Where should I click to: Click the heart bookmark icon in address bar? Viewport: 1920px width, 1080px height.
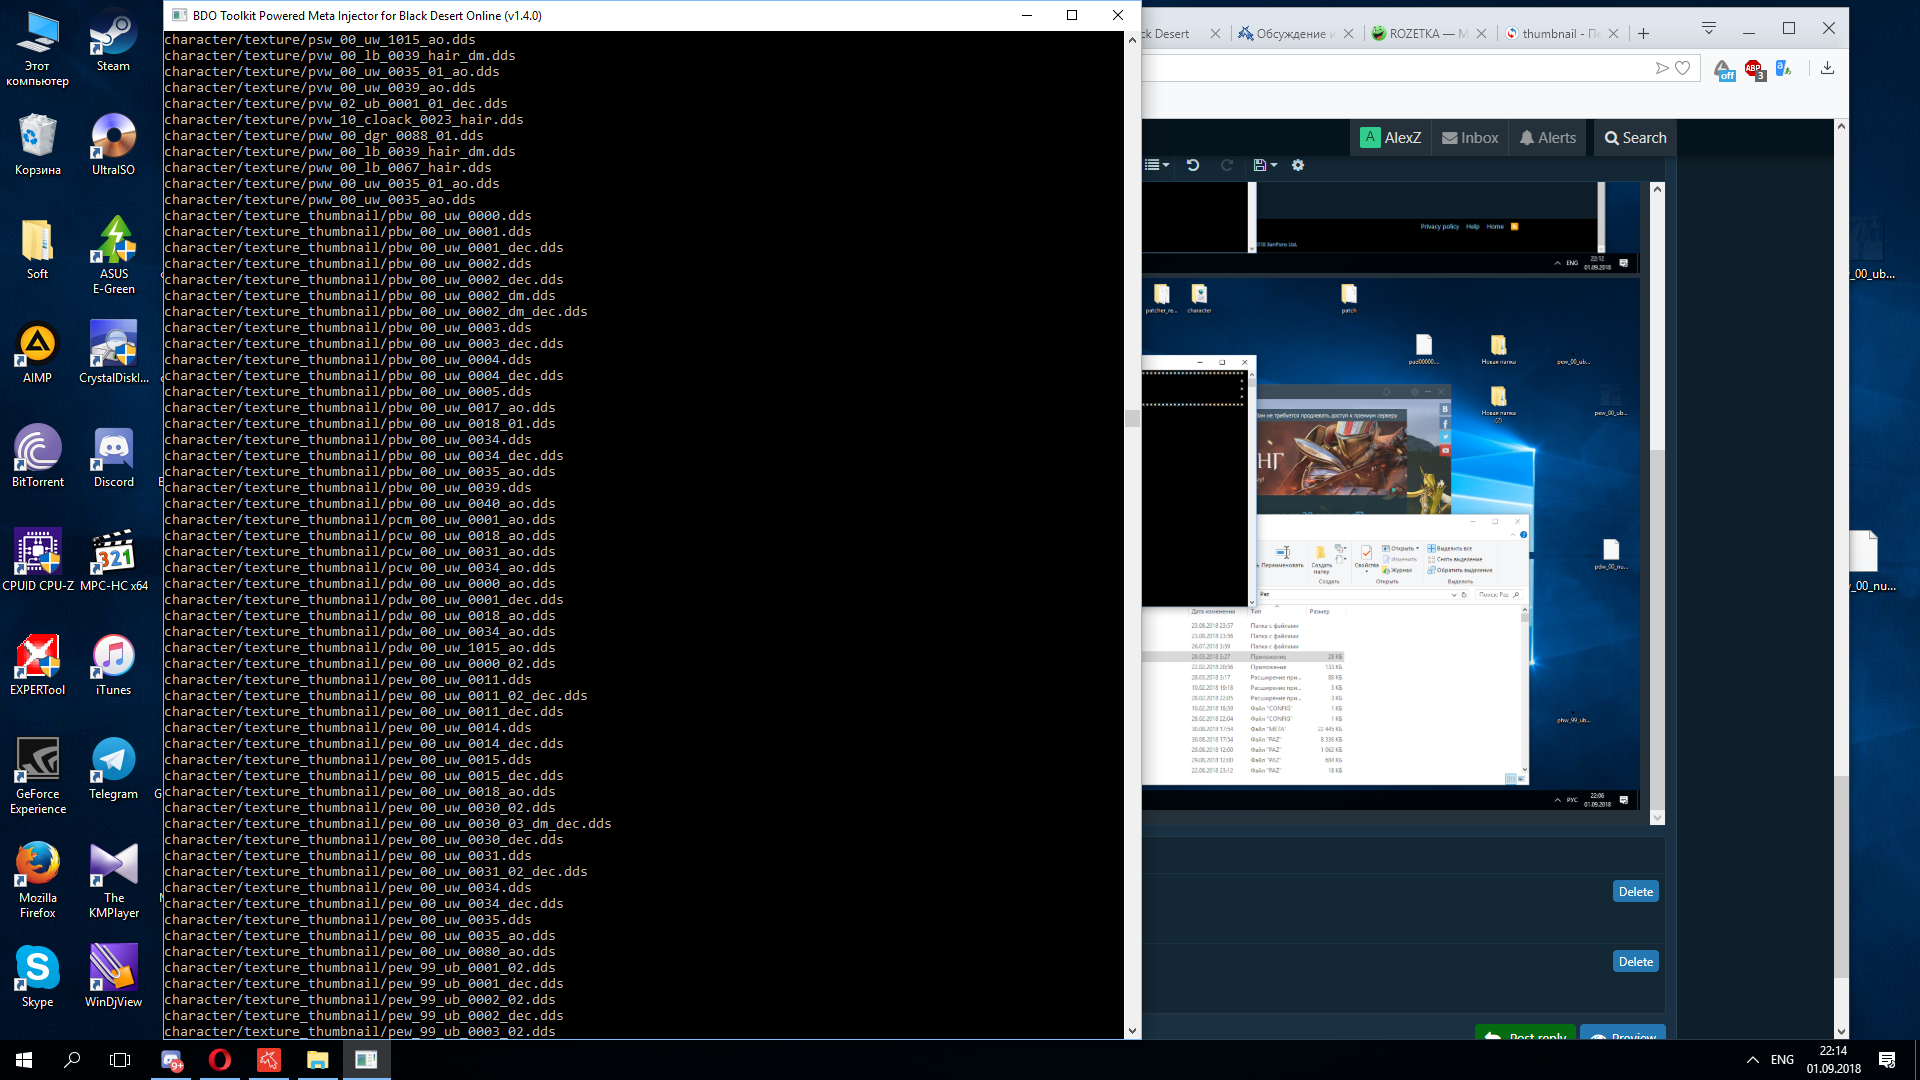[1683, 68]
